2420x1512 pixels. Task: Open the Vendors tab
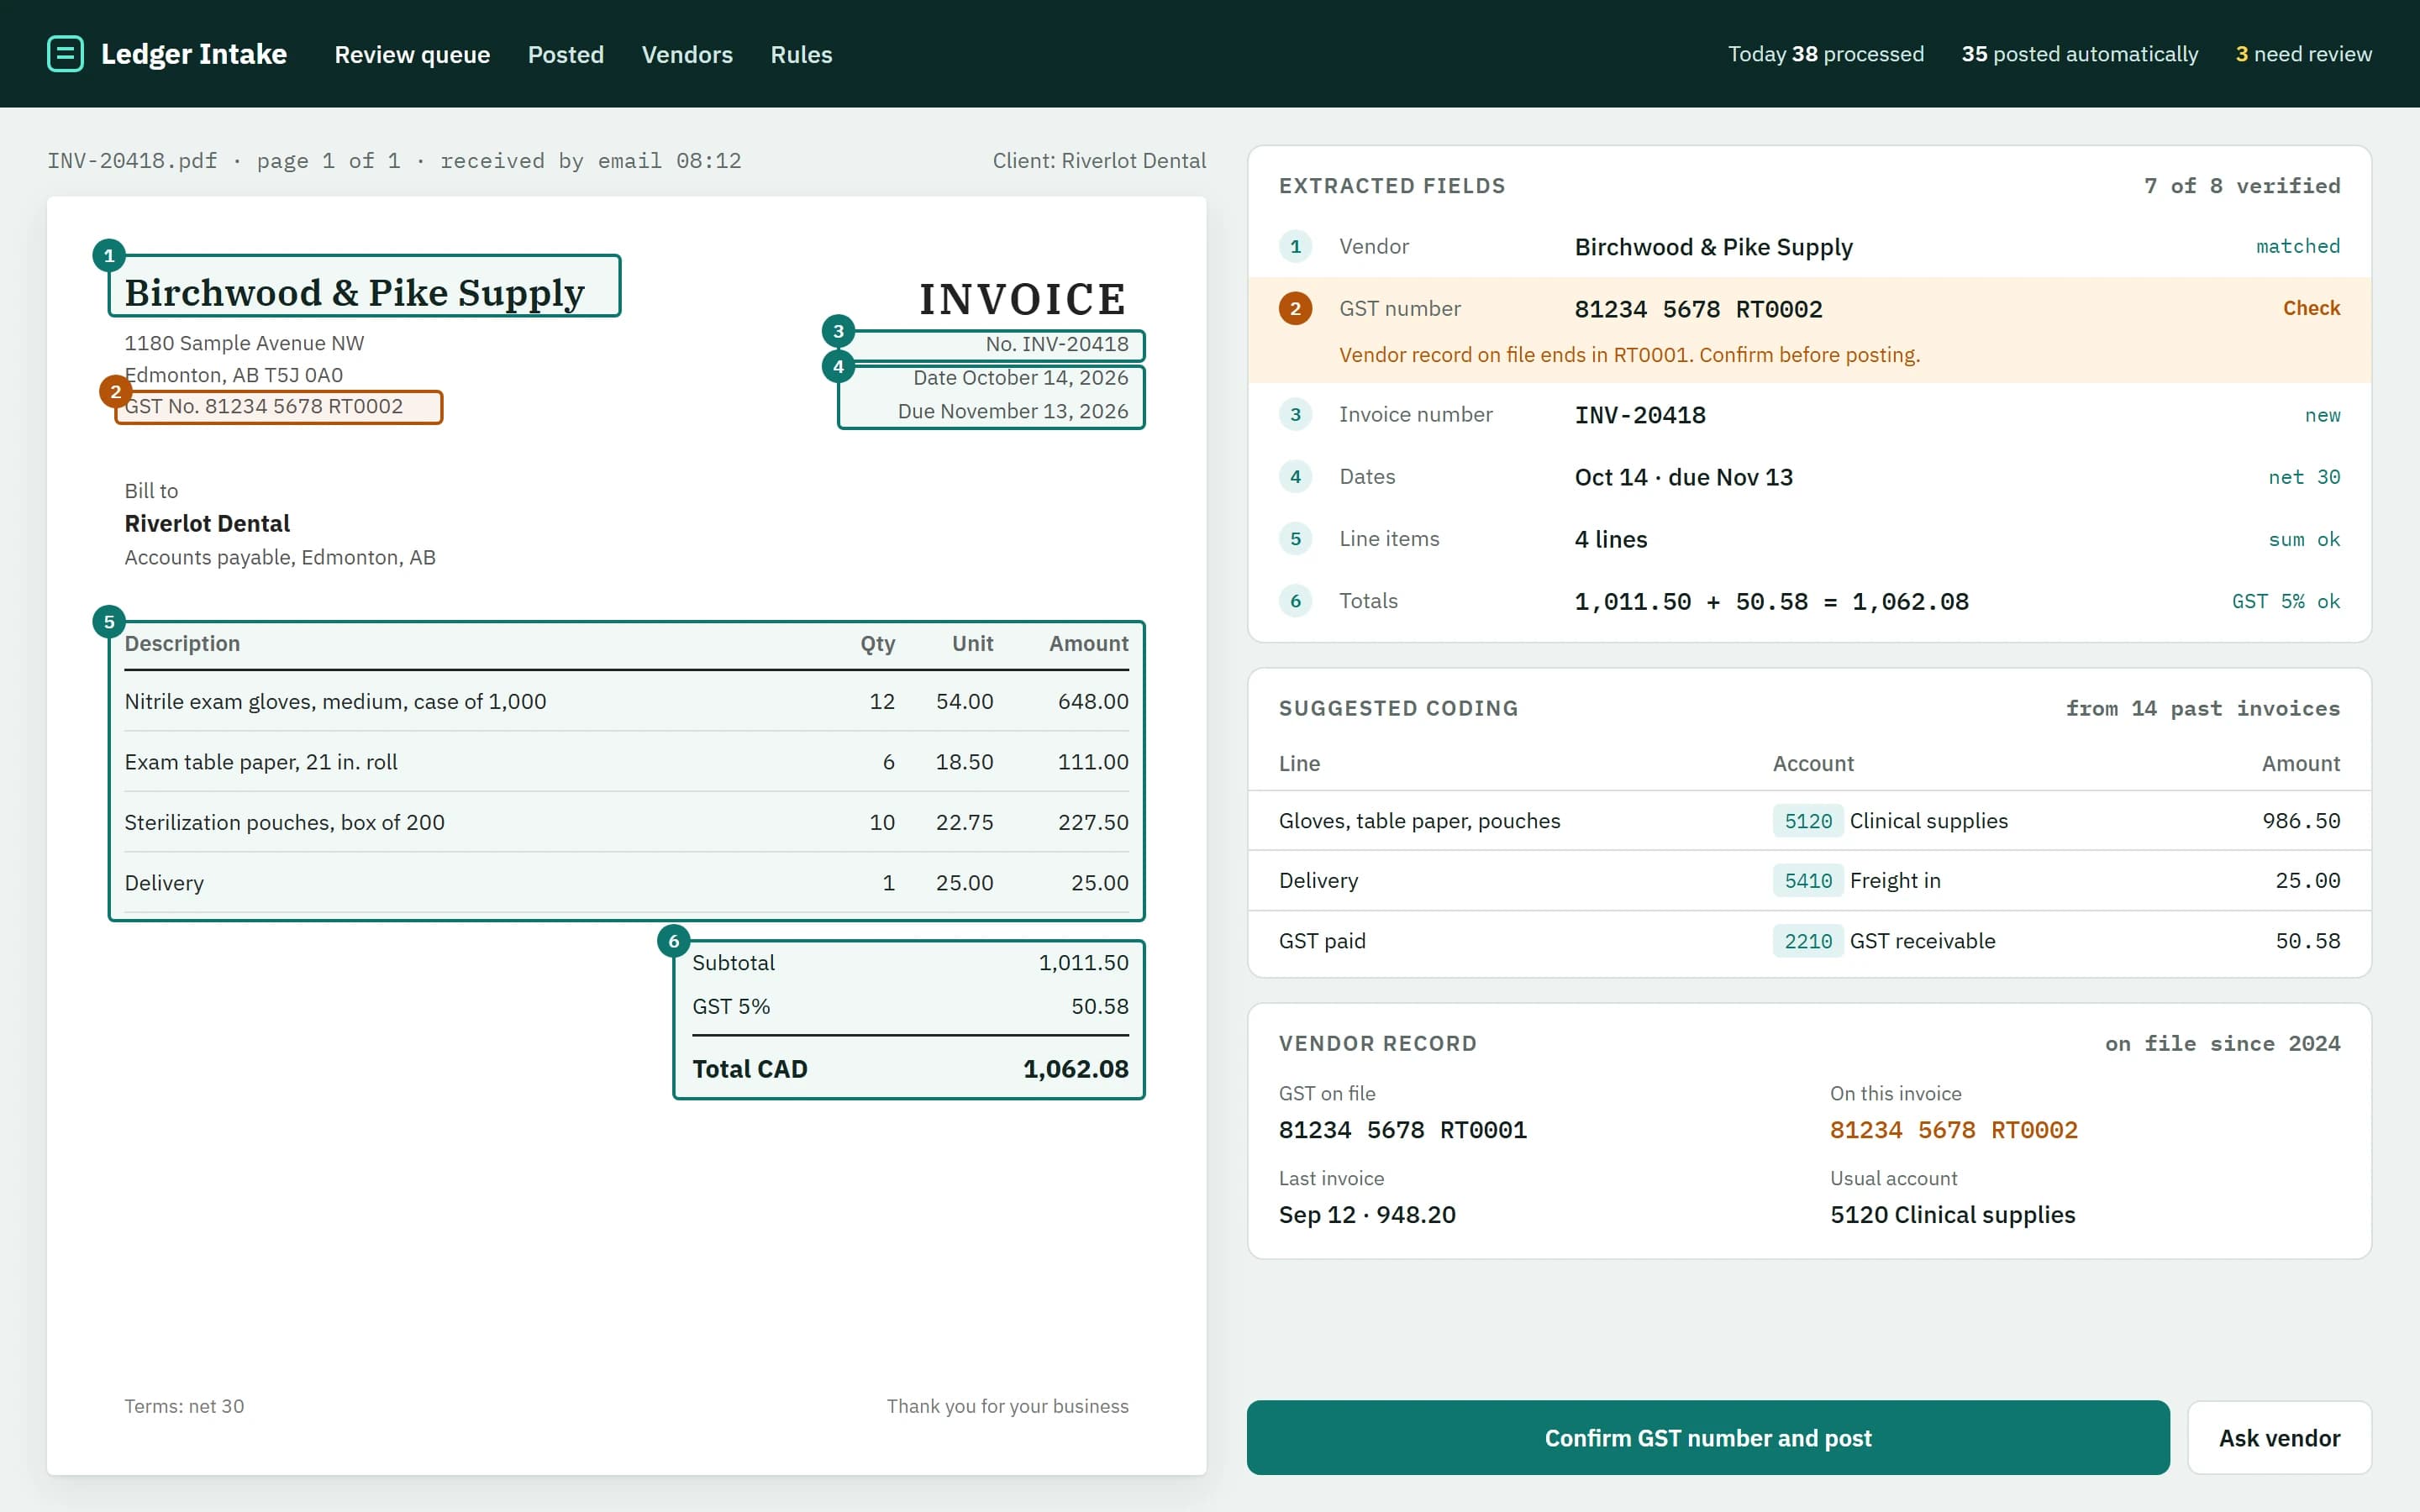(x=687, y=54)
